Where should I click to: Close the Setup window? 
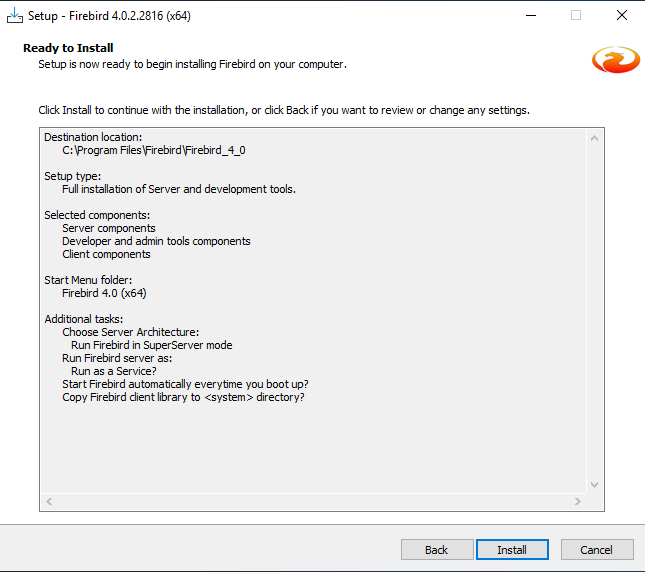[621, 15]
